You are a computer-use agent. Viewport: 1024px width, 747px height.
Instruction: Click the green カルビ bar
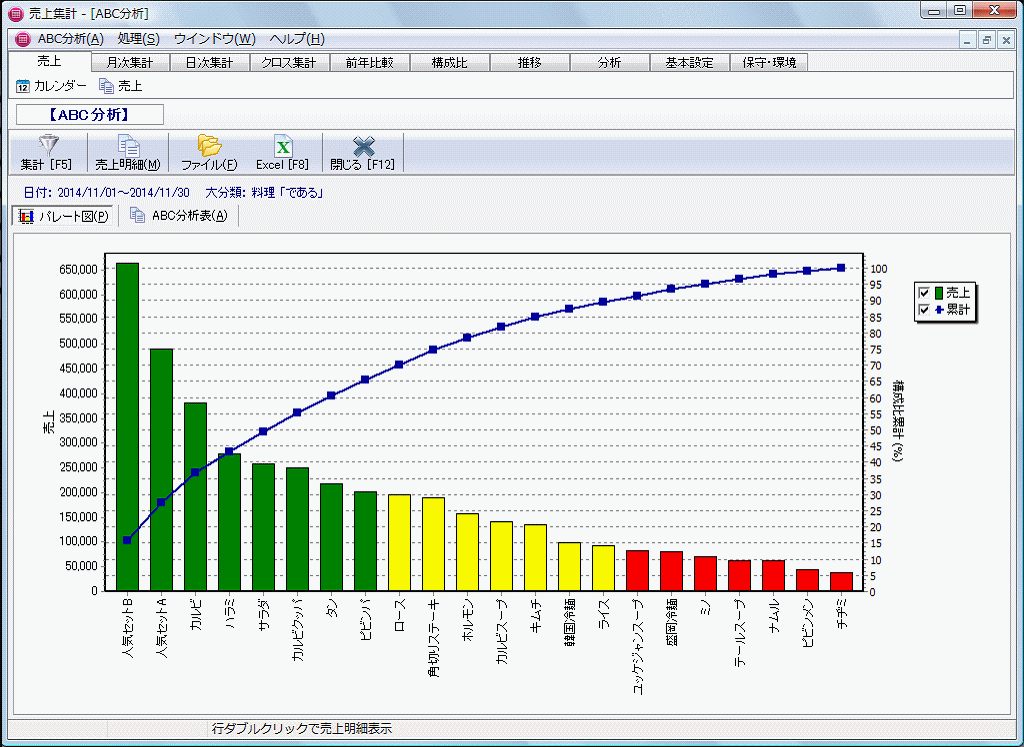(195, 497)
